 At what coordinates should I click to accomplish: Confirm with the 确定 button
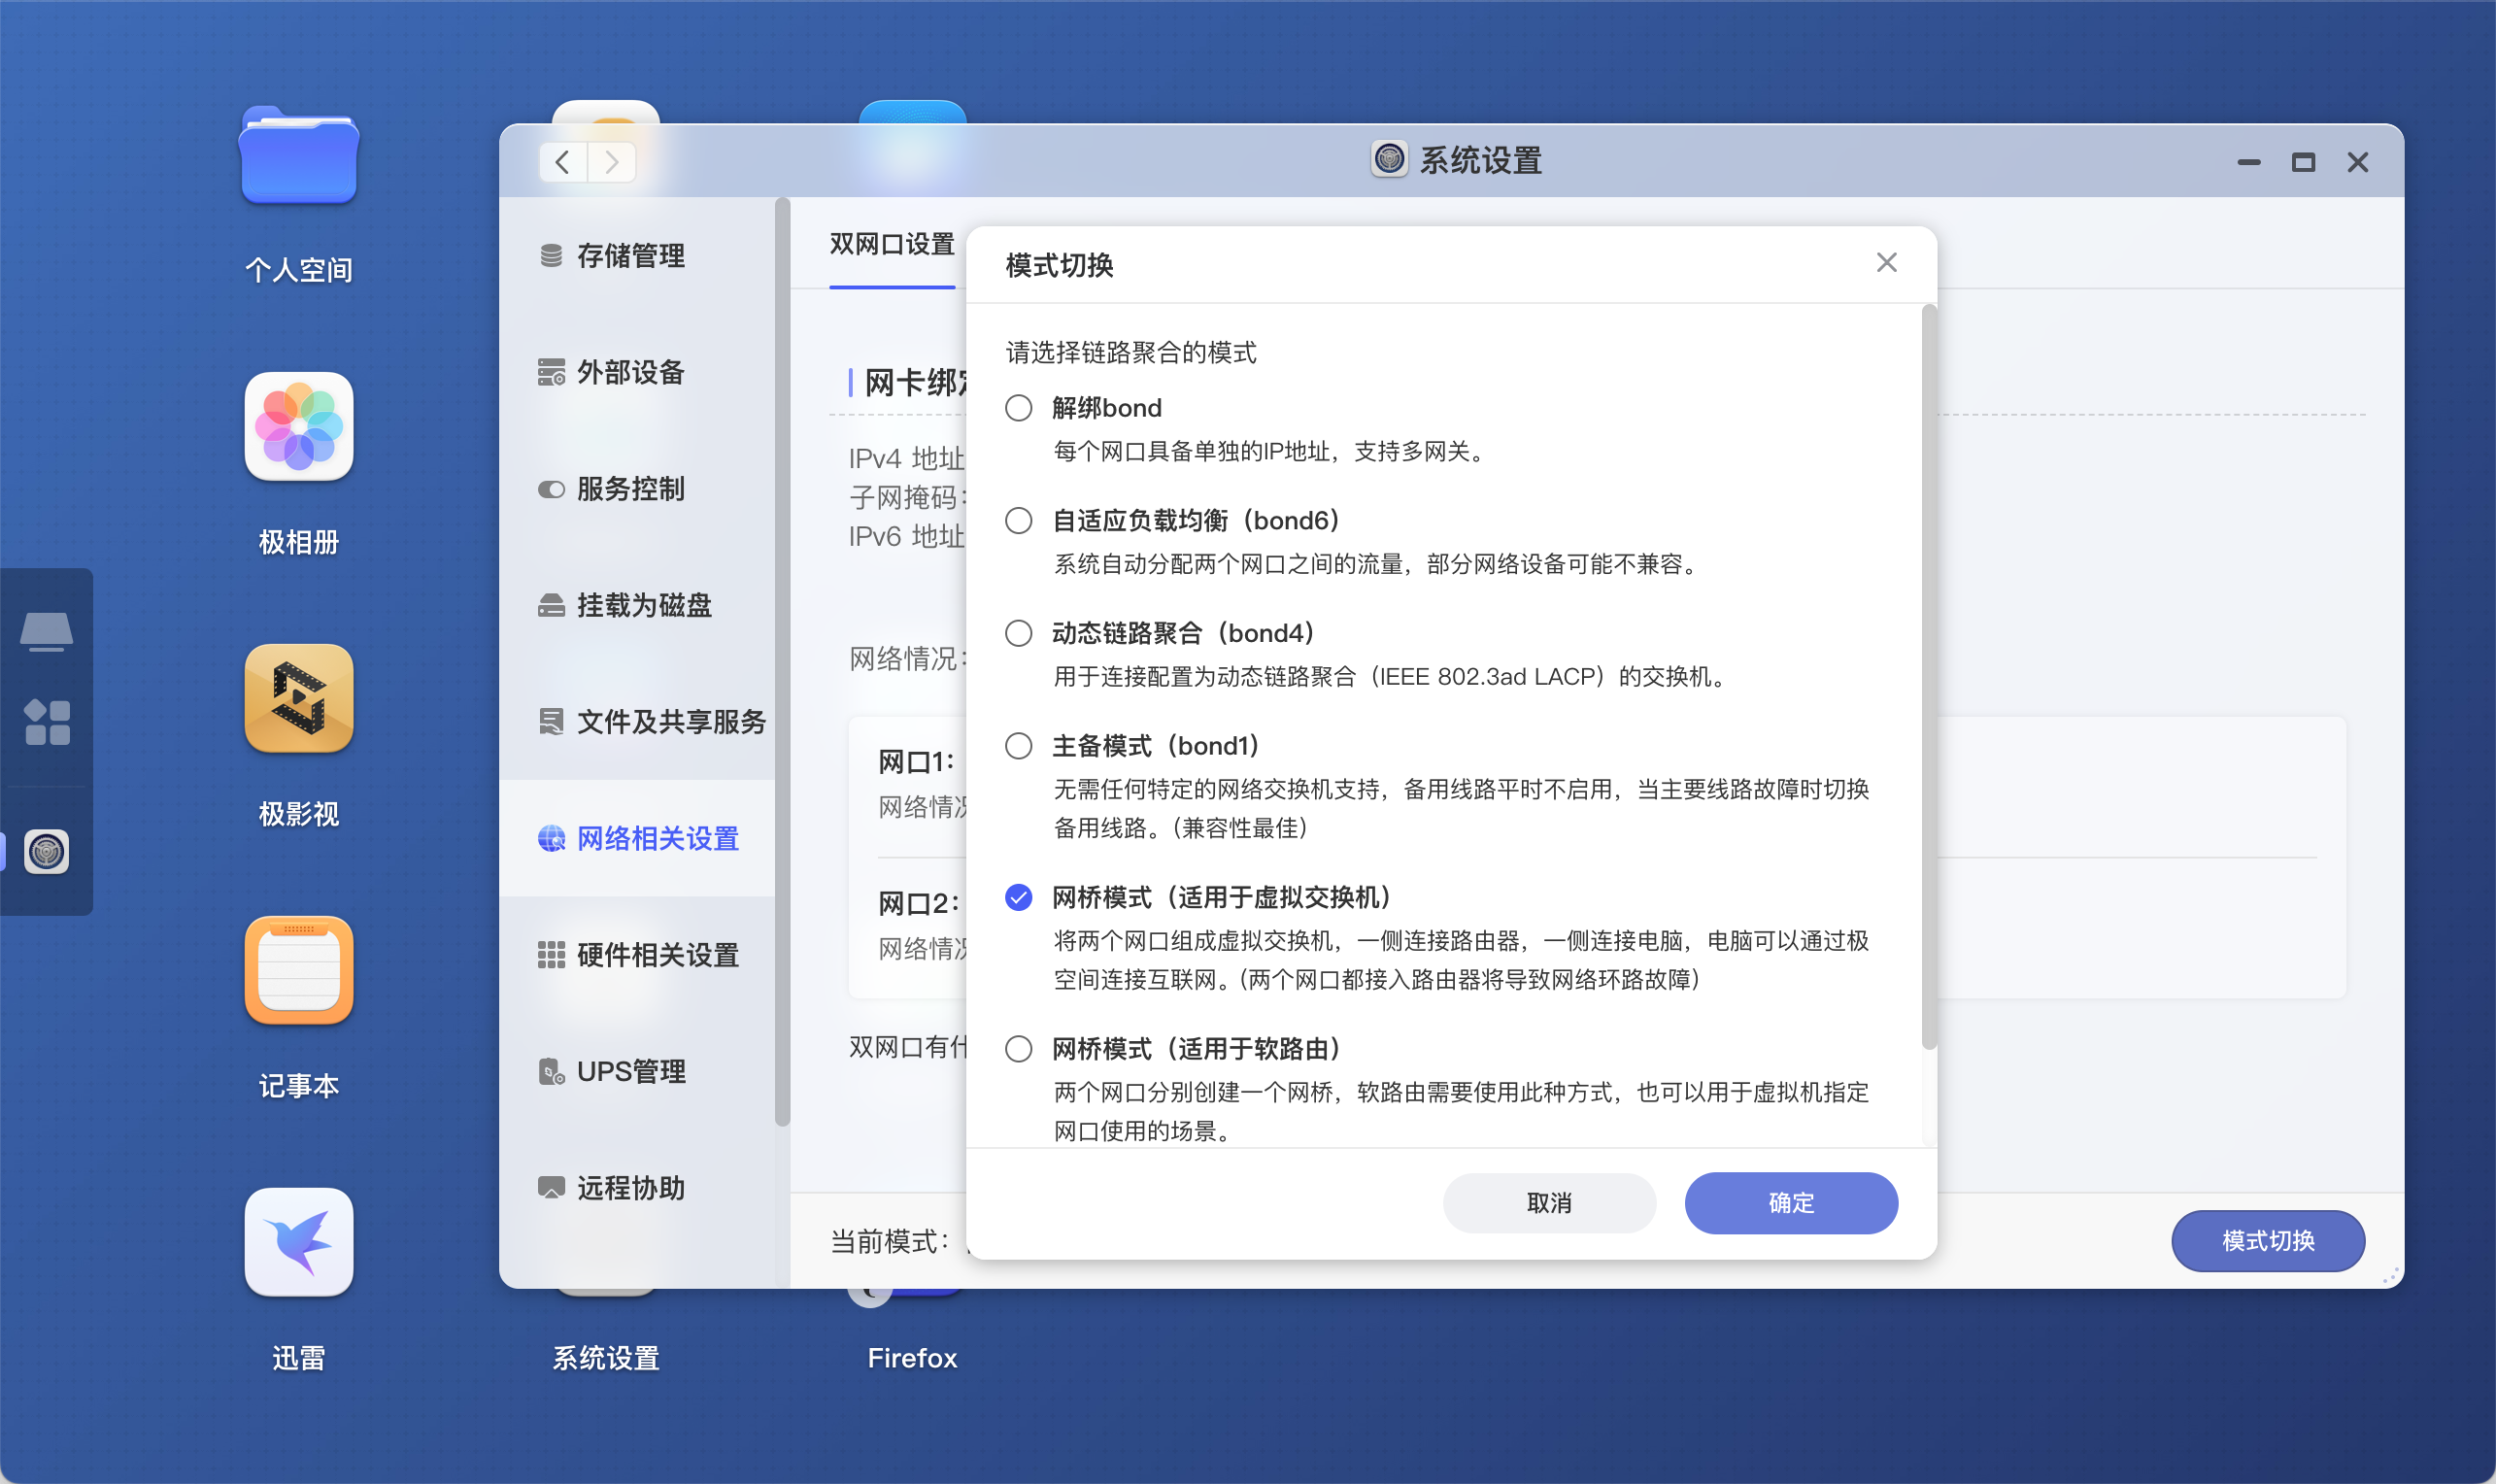pos(1791,1203)
